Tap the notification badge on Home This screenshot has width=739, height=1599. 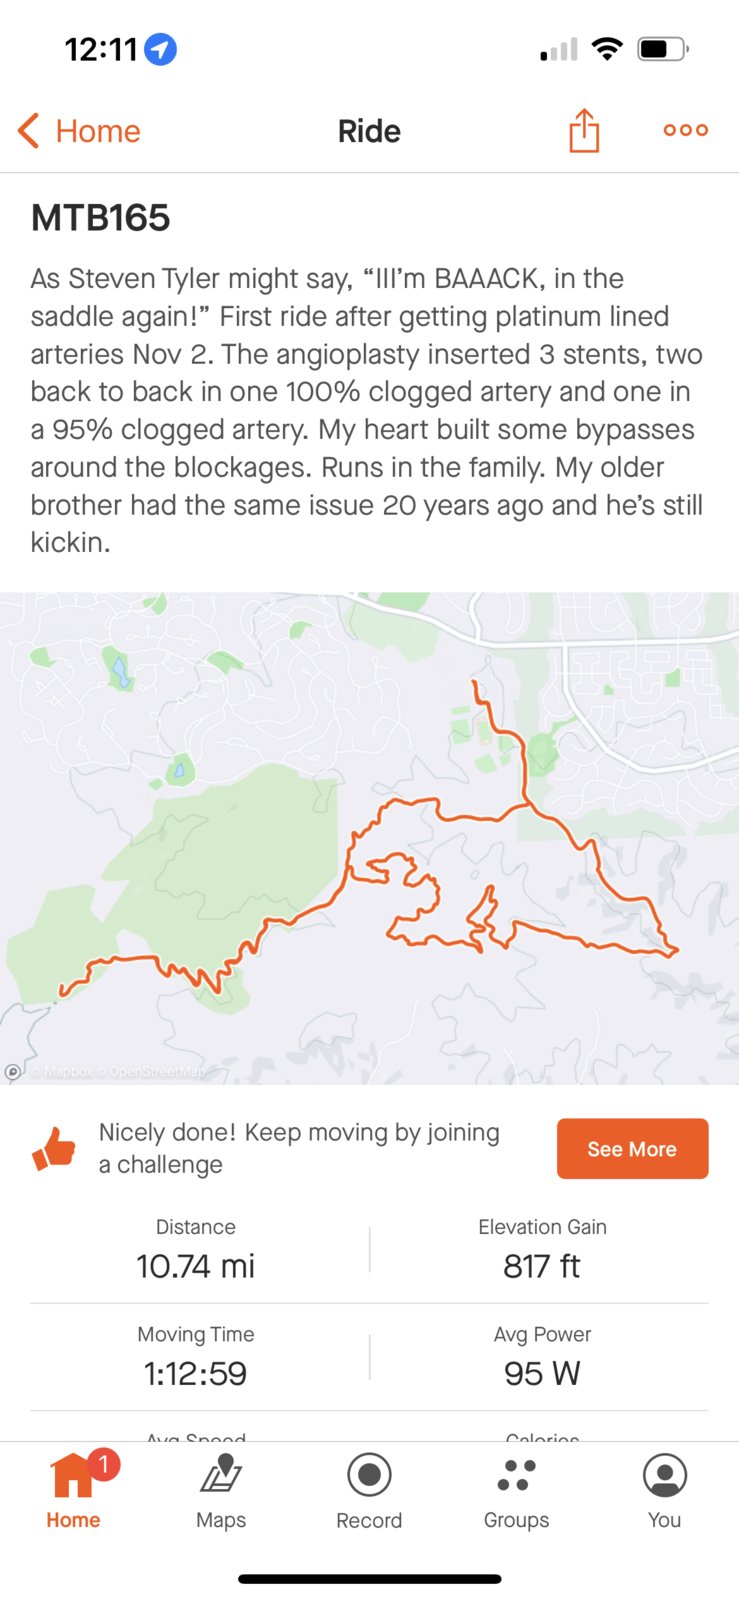[x=103, y=1465]
